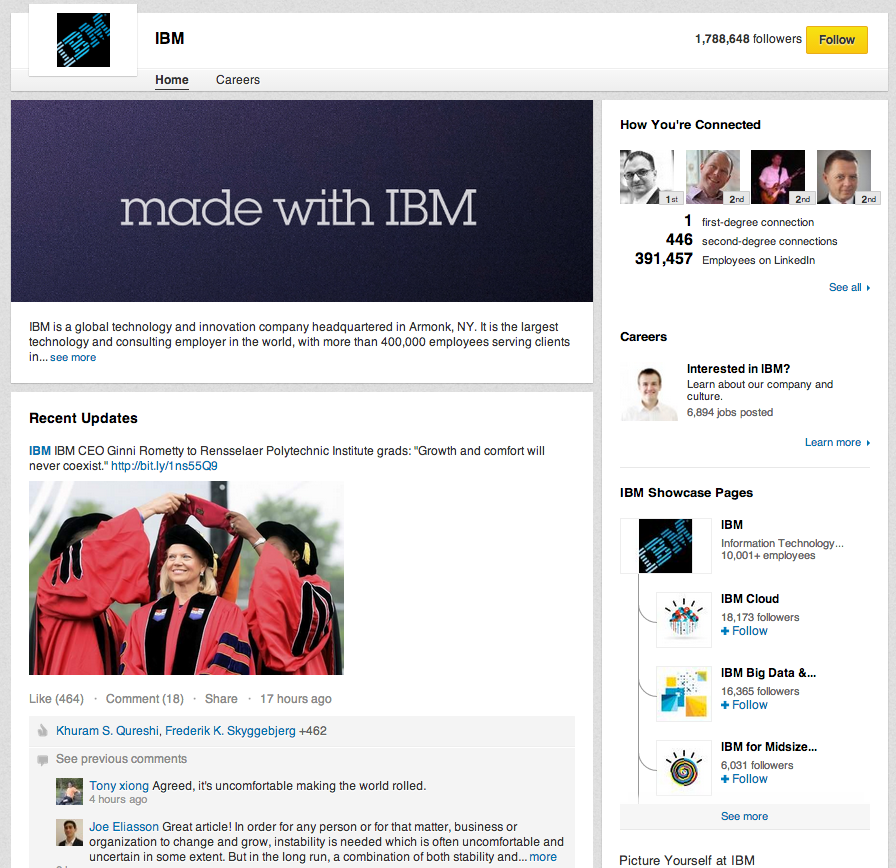Follow the IBM Cloud page
This screenshot has width=896, height=868.
click(744, 631)
